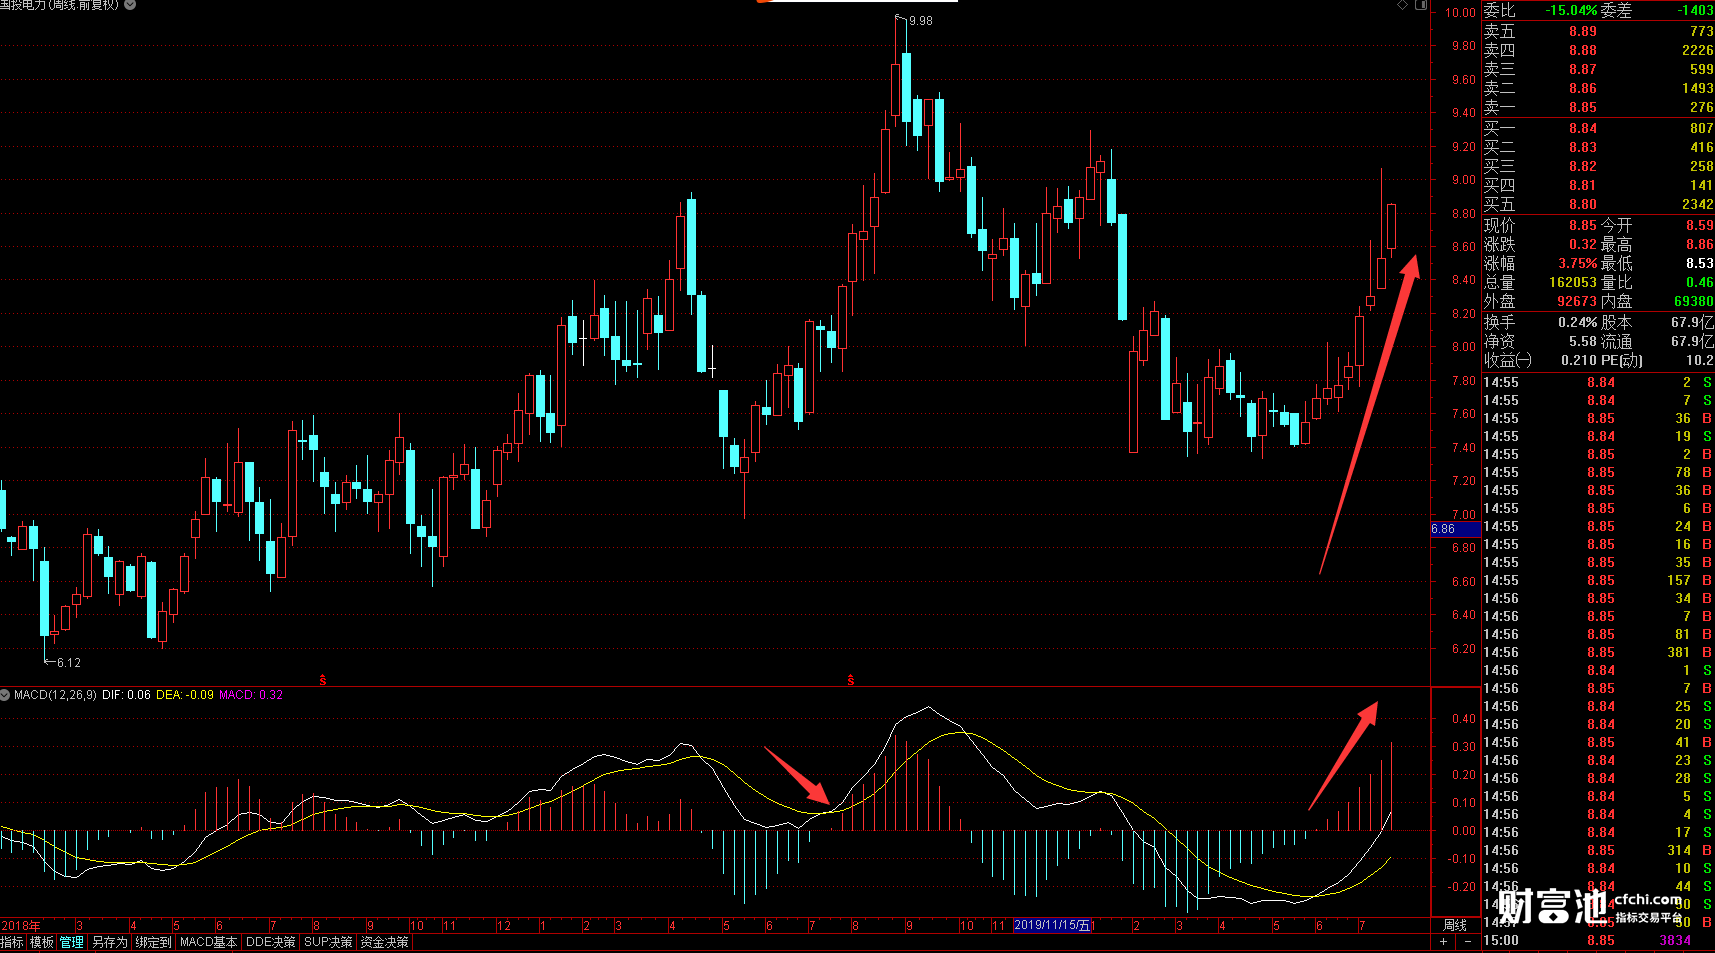Open the 周线 period selector
The image size is (1715, 953).
coord(1455,925)
